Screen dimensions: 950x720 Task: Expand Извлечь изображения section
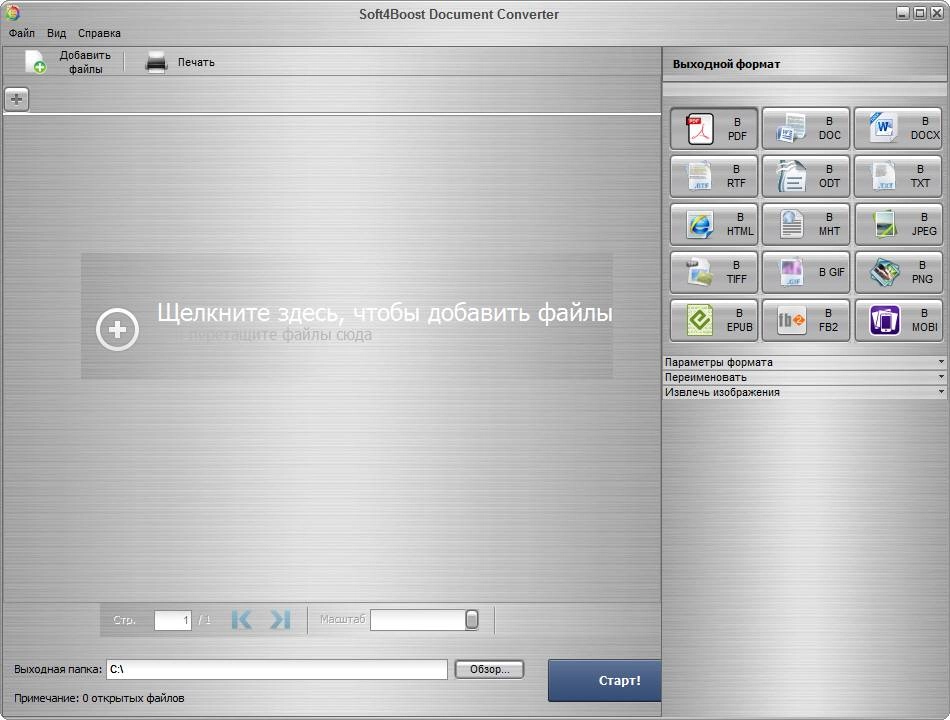pos(805,392)
